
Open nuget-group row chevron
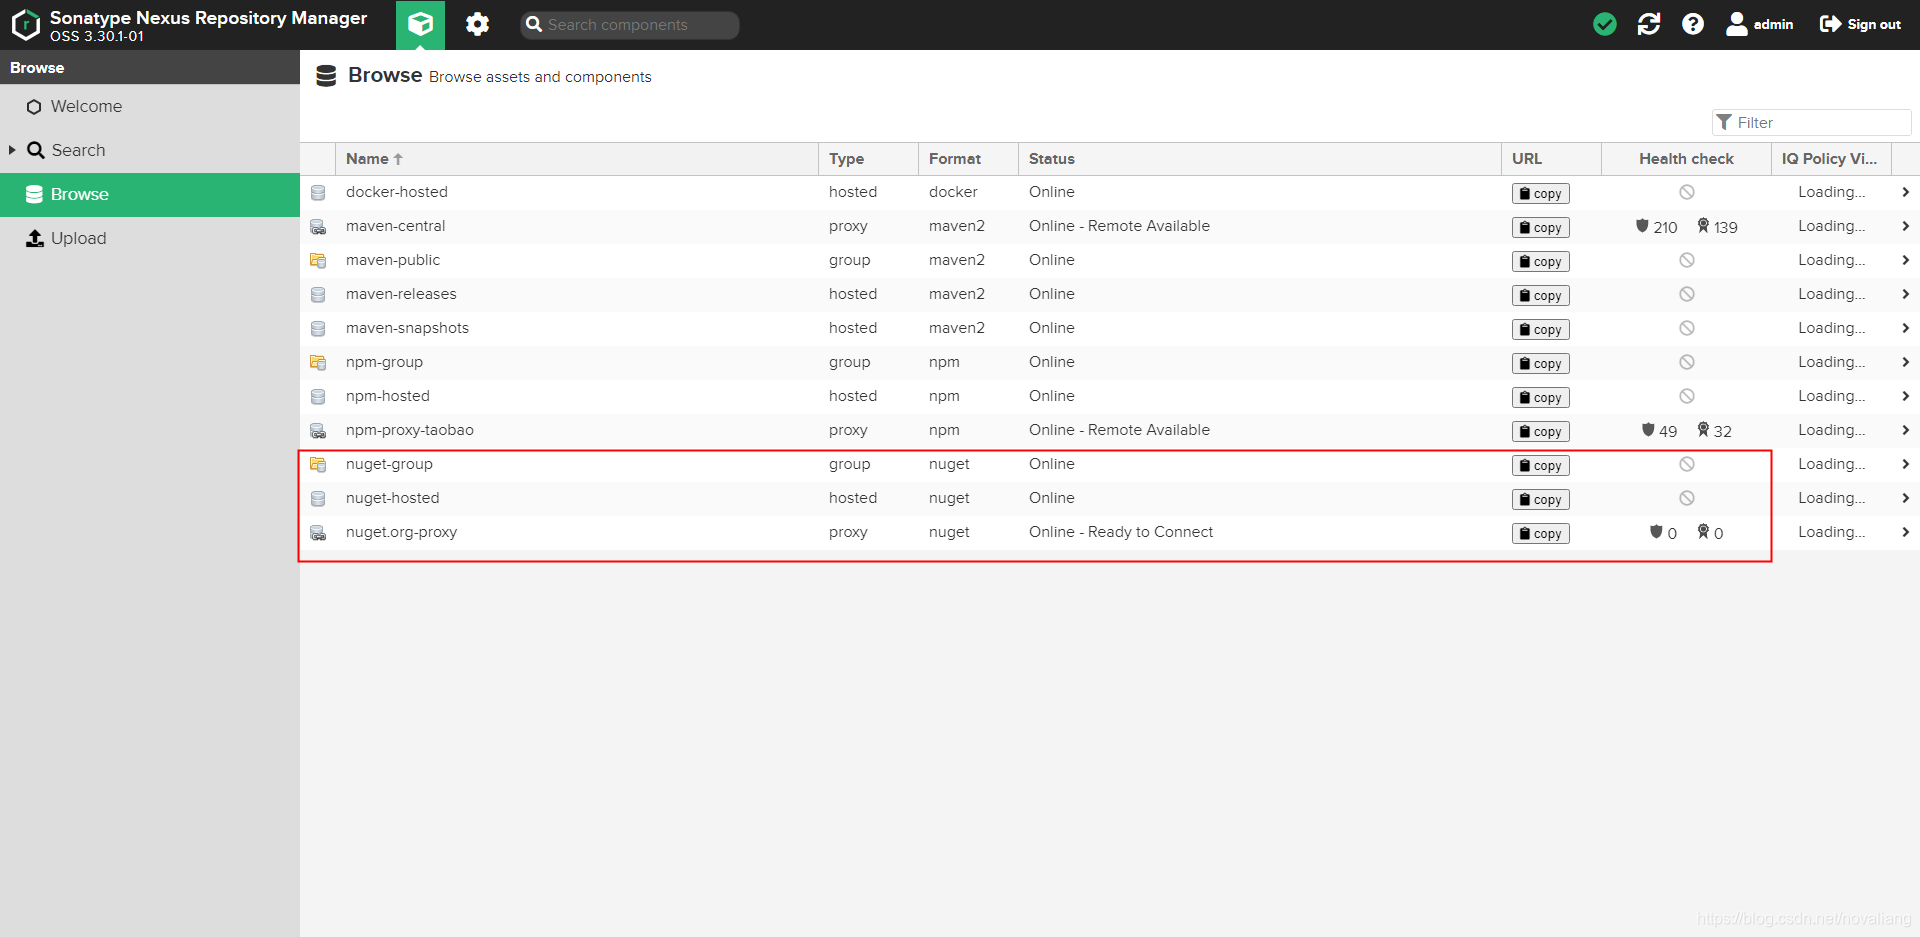pyautogui.click(x=1905, y=464)
